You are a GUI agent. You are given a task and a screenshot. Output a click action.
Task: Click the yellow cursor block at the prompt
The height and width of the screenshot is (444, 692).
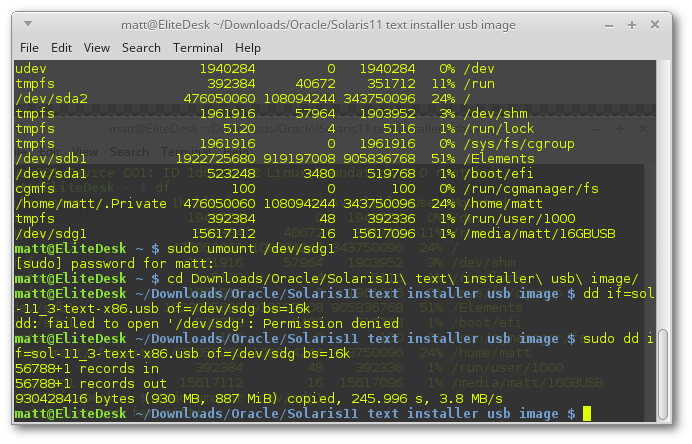[x=587, y=413]
